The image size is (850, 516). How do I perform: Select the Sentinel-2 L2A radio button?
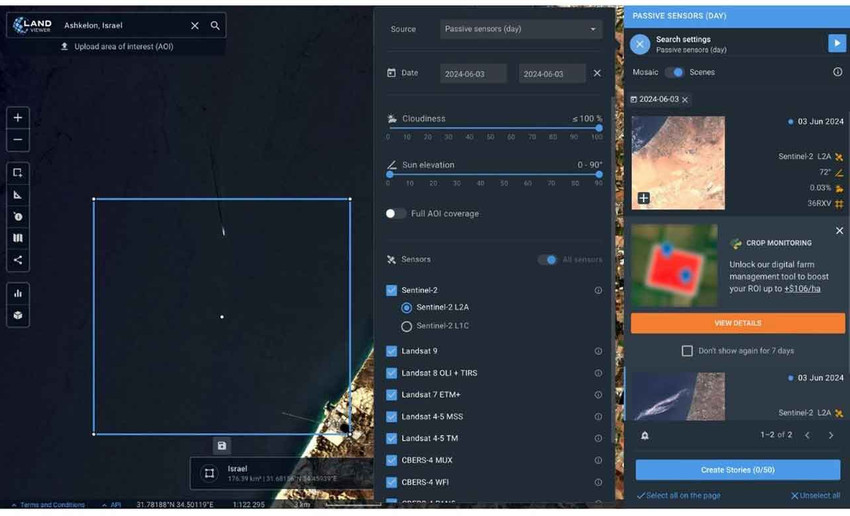point(406,308)
